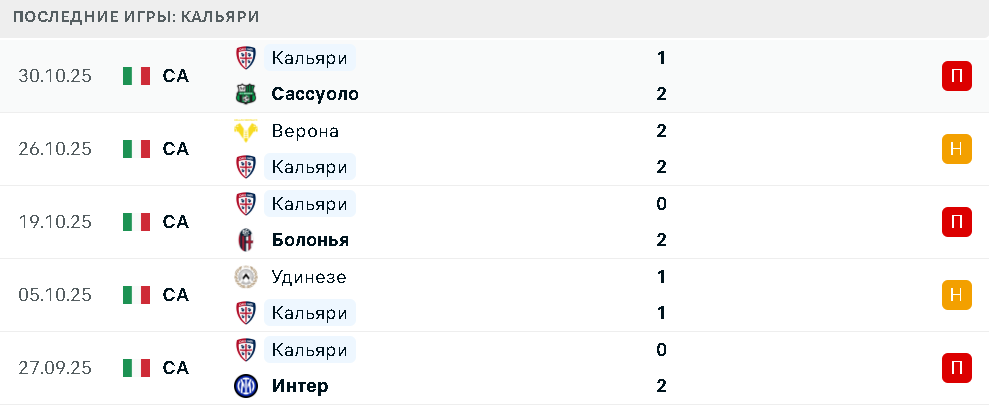Click the red loss badge for 19.10.25
The width and height of the screenshot is (989, 409).
[x=956, y=222]
